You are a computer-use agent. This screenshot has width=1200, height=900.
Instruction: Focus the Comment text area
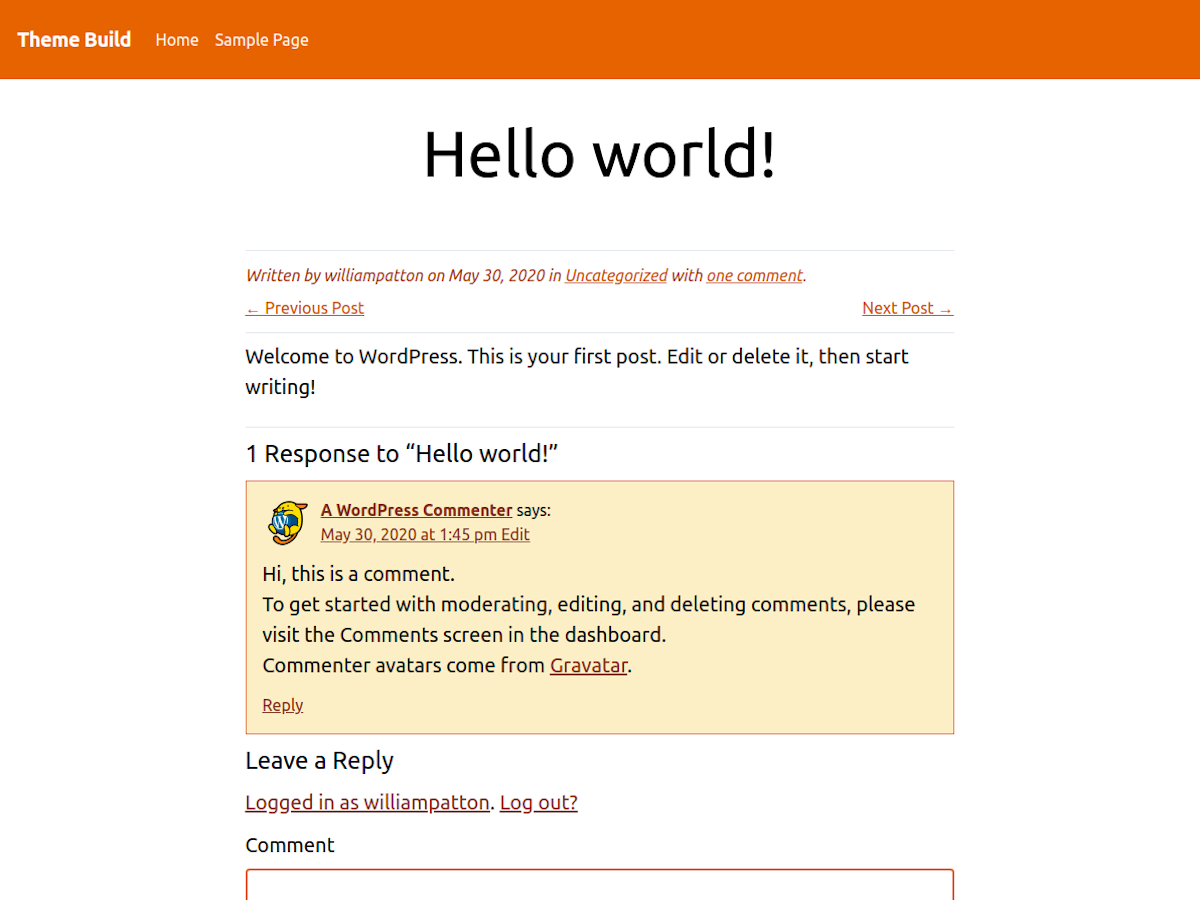[600, 885]
